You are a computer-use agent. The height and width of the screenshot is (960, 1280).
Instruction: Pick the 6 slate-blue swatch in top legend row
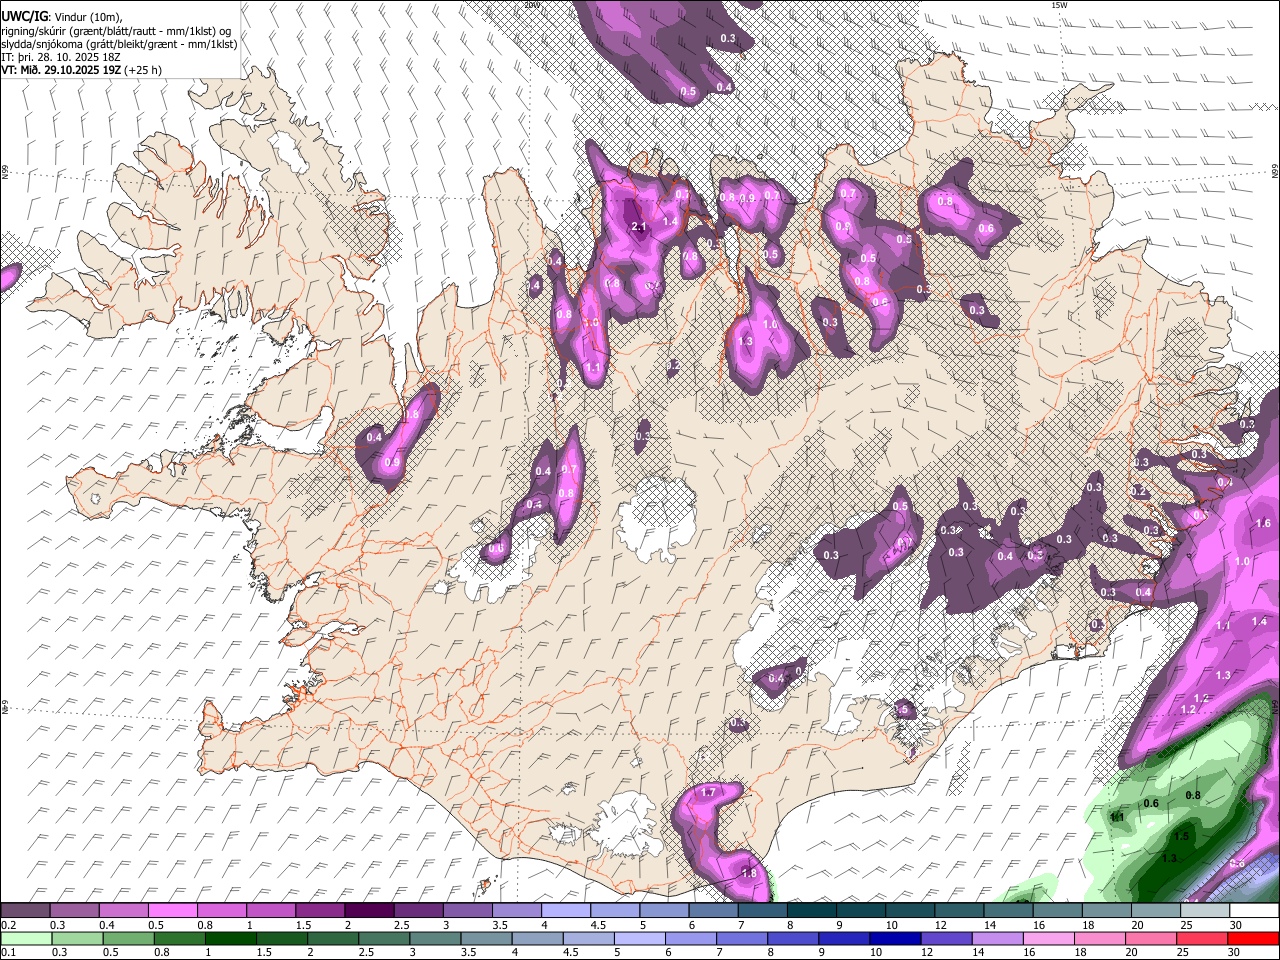[x=713, y=911]
